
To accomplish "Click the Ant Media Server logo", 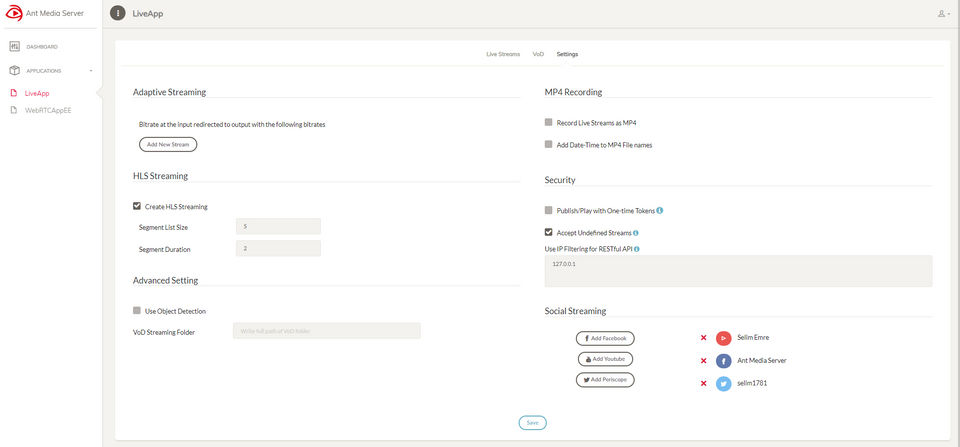I will pos(15,14).
